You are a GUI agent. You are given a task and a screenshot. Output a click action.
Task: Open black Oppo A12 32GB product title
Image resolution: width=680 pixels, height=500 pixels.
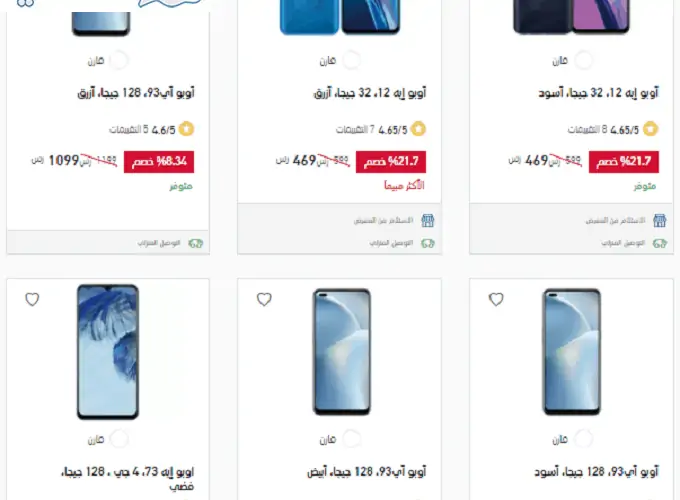click(x=598, y=93)
